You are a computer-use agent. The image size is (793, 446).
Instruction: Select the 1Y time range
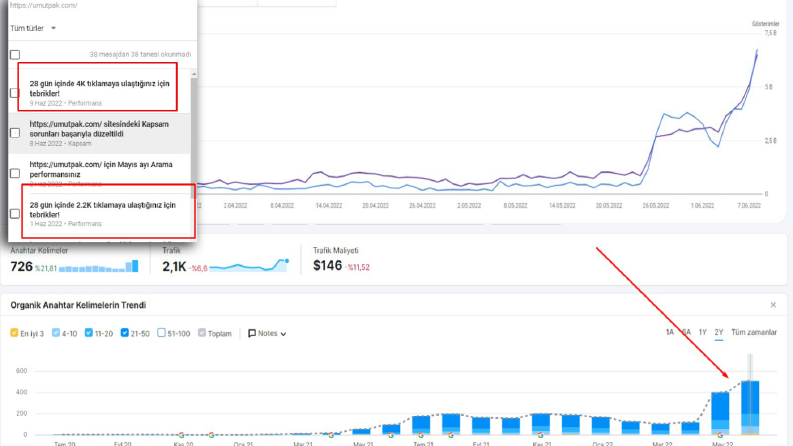coord(702,332)
